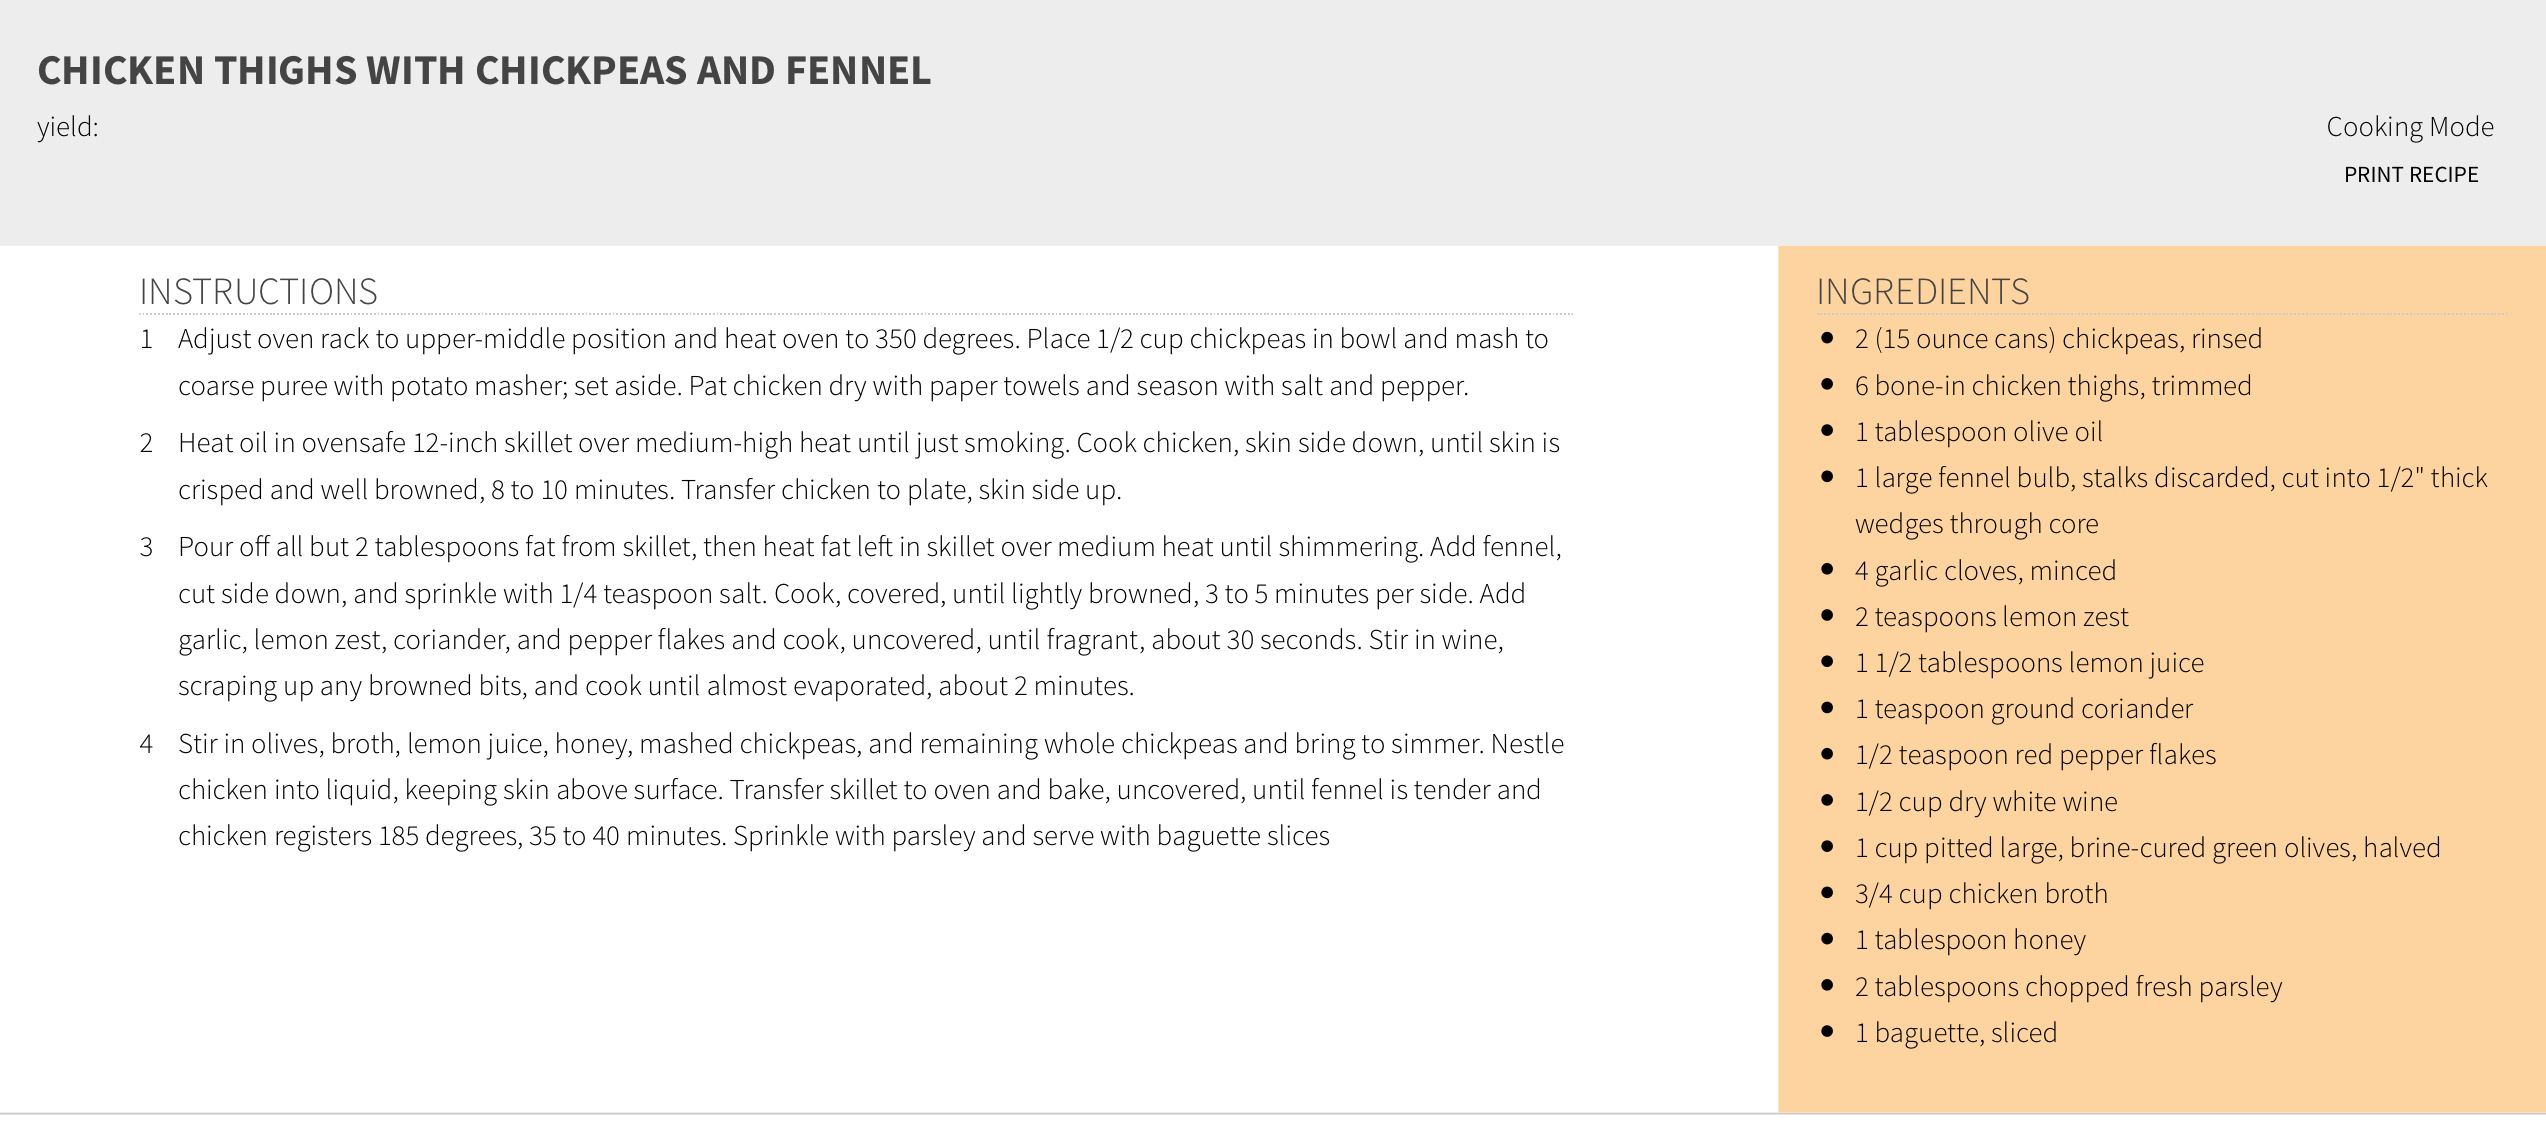
Task: Select the 1 tablespoon olive oil item
Action: point(1978,432)
